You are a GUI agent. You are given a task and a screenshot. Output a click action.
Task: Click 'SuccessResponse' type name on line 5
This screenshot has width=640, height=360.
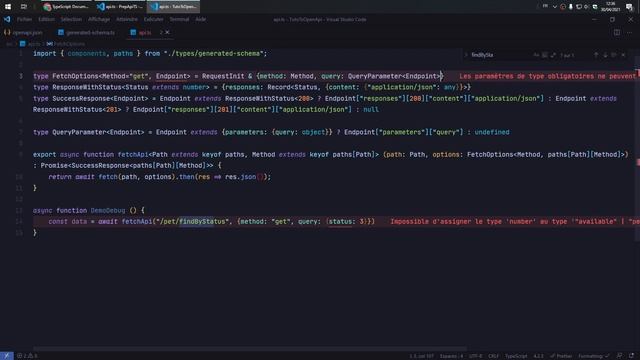coord(81,99)
